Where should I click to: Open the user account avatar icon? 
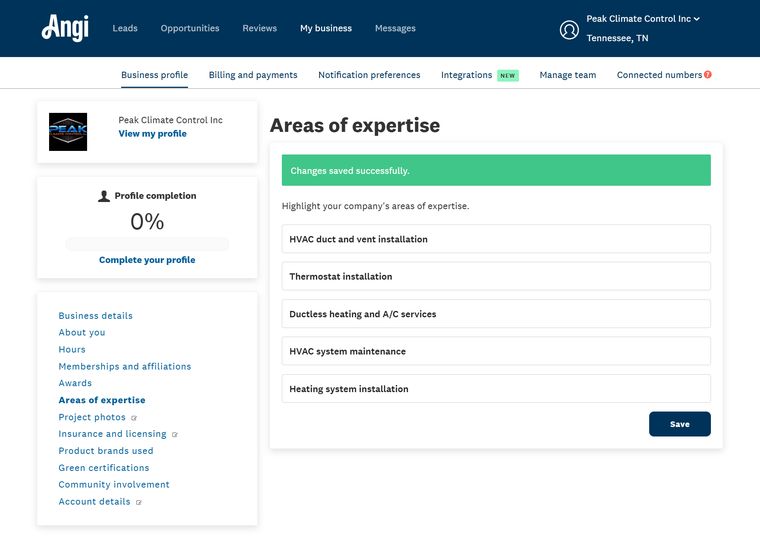(x=569, y=30)
